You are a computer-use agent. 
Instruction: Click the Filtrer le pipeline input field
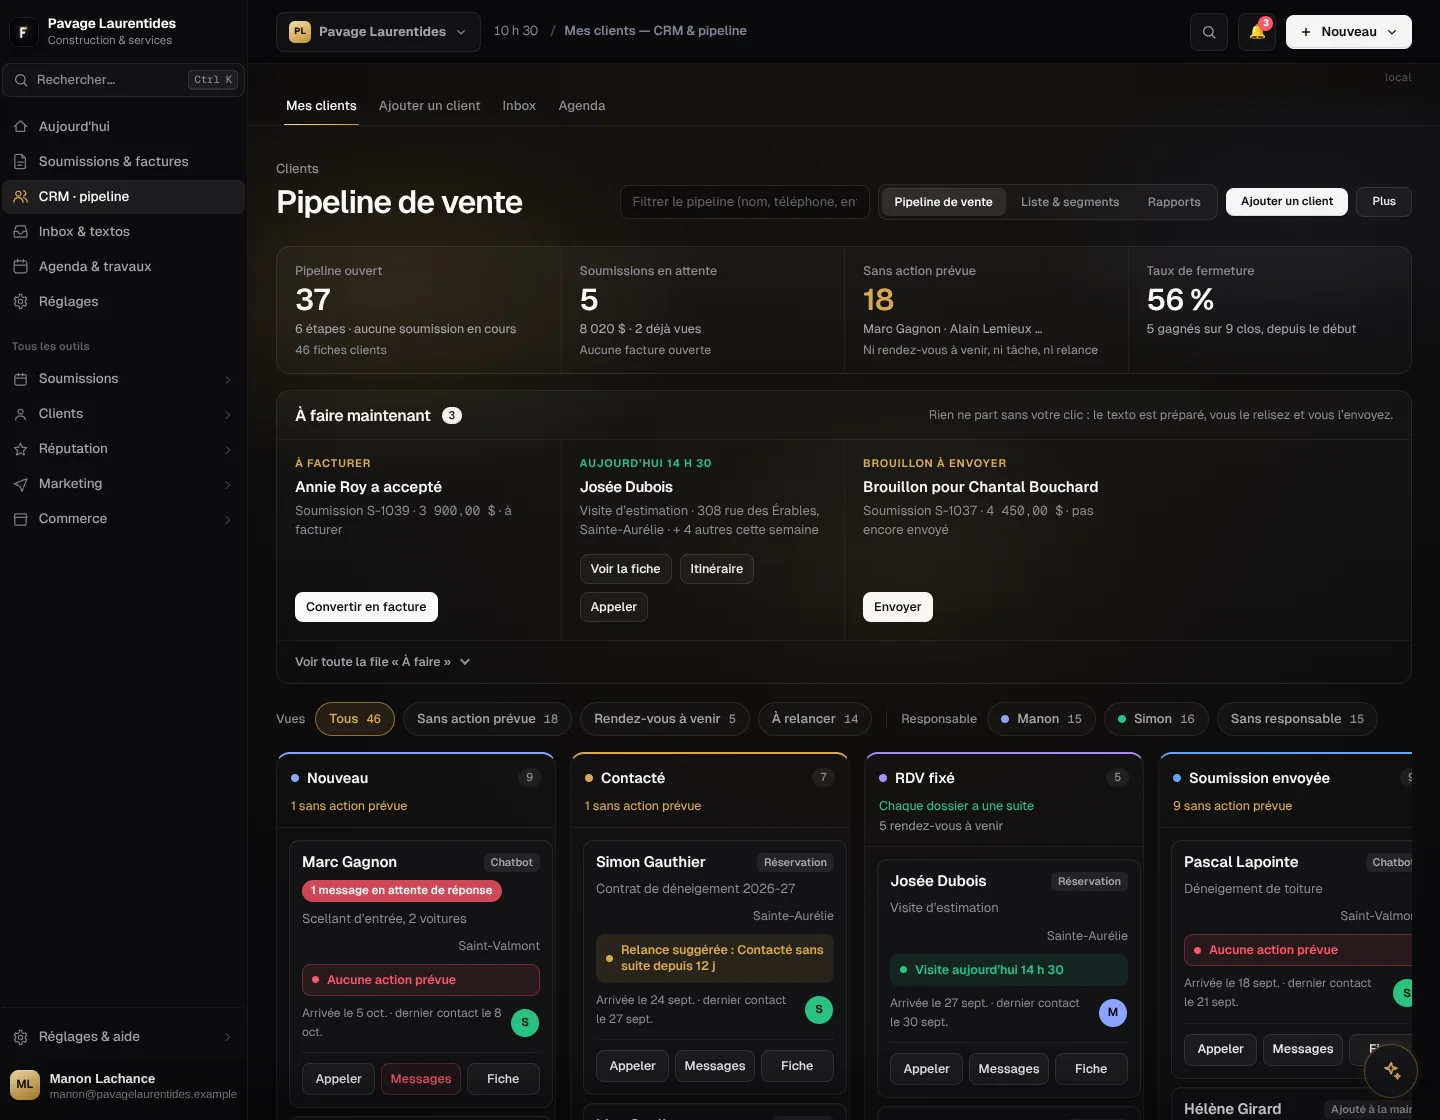(x=744, y=202)
